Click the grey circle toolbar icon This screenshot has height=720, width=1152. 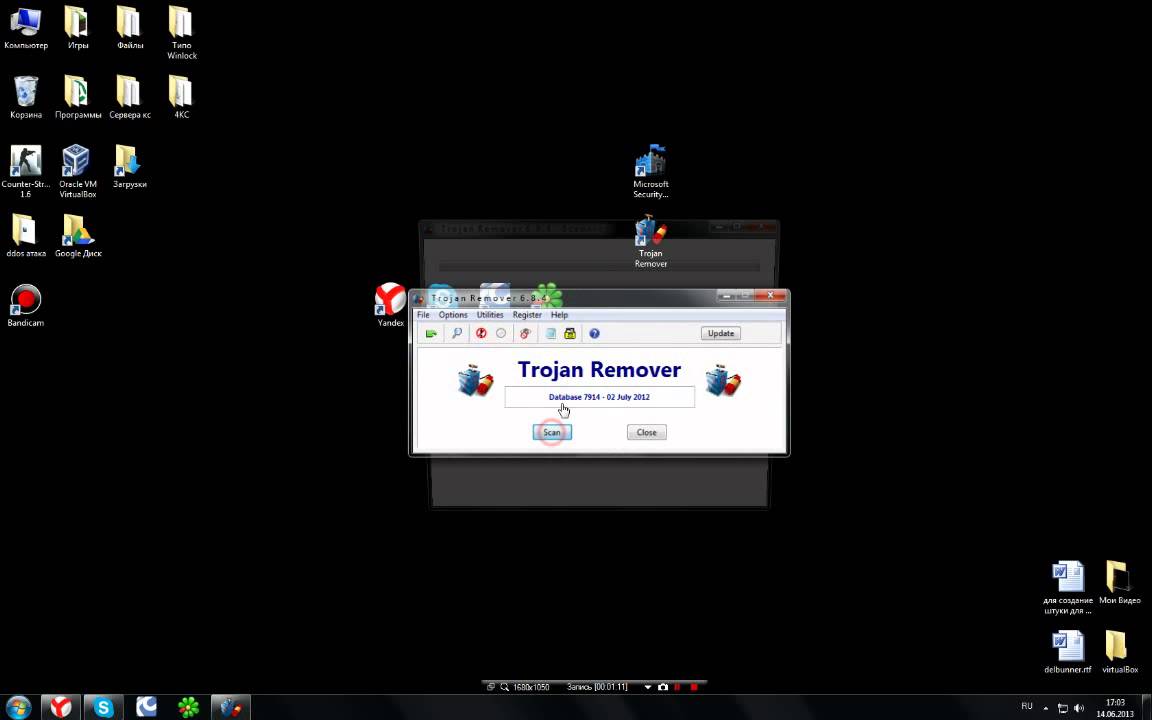tap(500, 334)
